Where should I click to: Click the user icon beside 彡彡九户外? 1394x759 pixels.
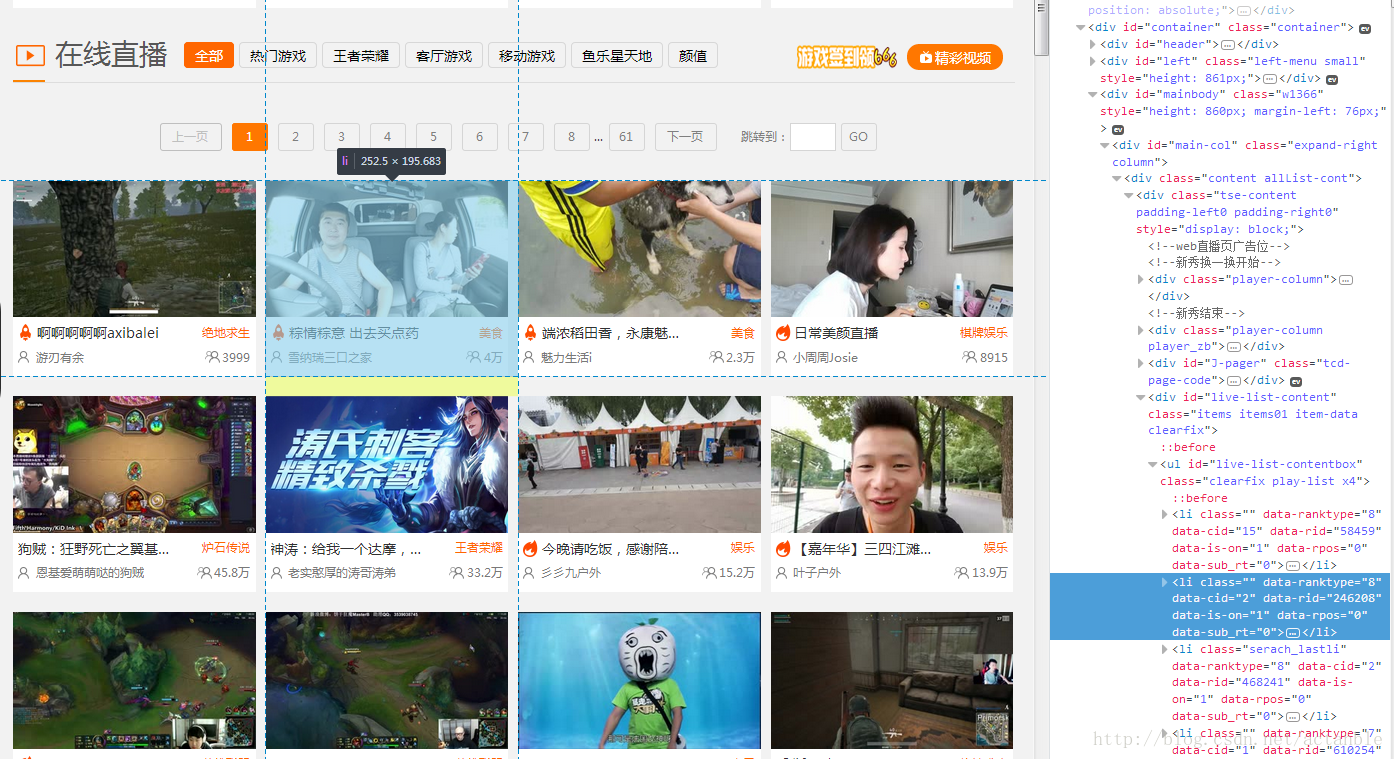point(529,573)
